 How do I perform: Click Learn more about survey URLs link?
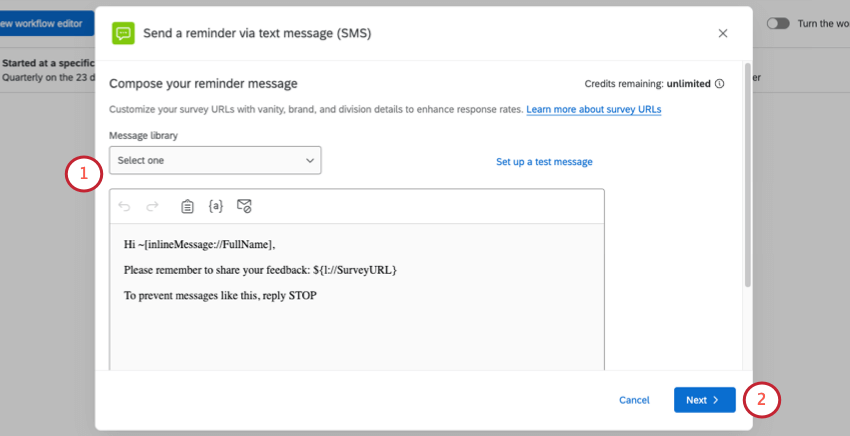pos(594,109)
